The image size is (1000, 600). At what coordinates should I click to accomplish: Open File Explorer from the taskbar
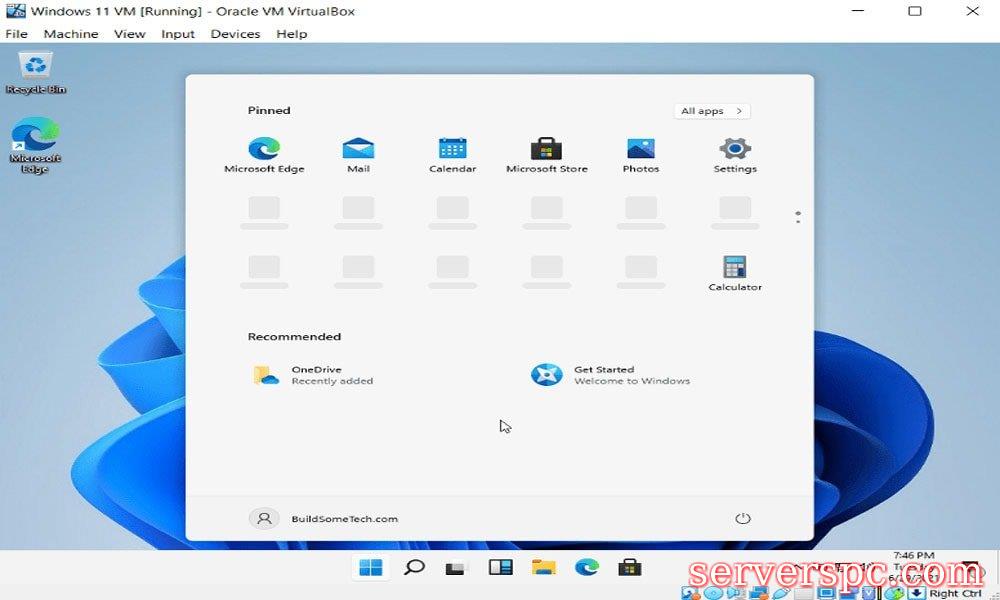point(543,568)
